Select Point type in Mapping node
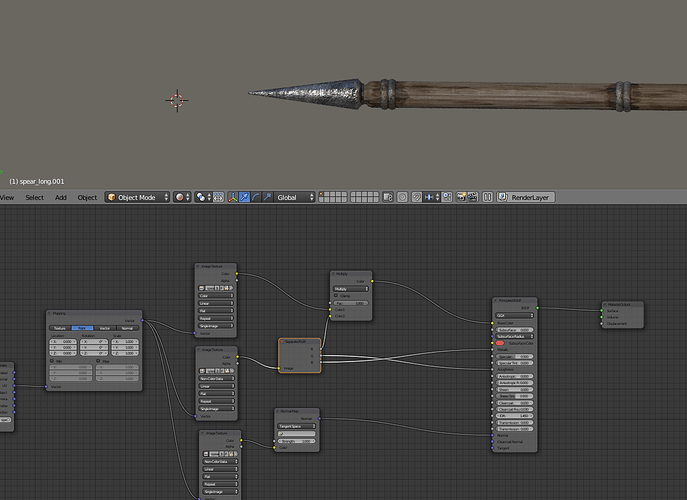The width and height of the screenshot is (687, 500). pos(82,328)
